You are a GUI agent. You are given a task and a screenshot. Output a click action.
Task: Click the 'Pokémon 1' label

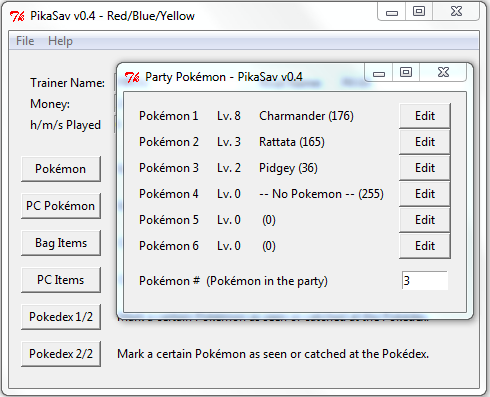[x=169, y=116]
